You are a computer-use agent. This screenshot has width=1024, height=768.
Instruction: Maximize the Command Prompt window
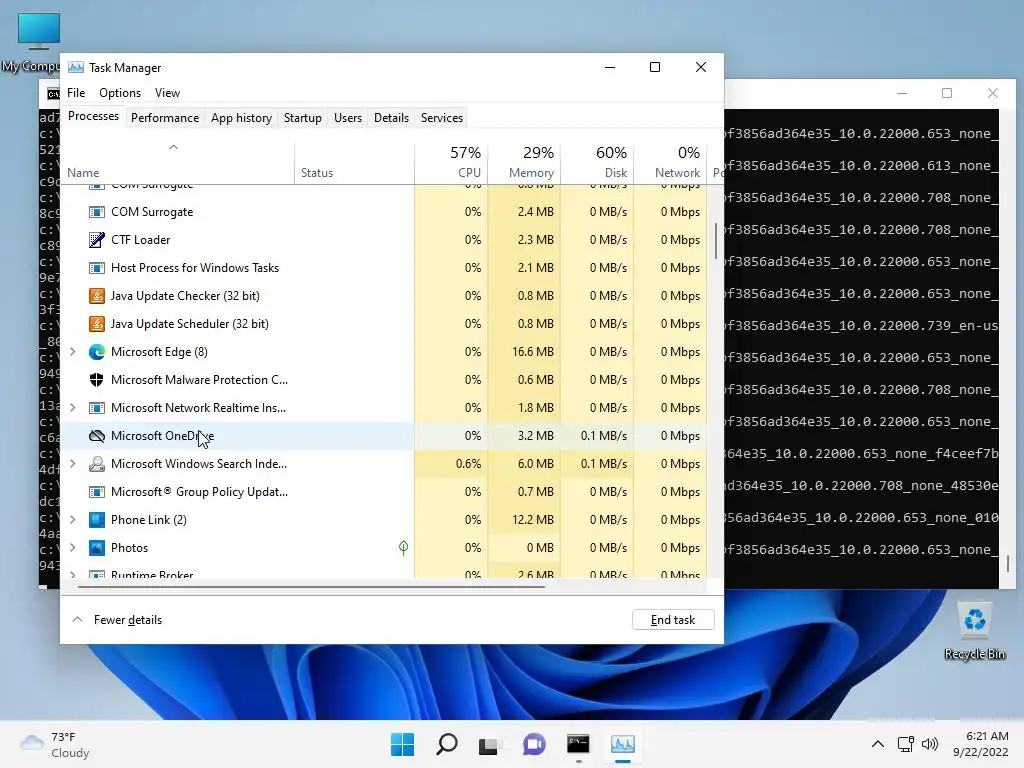point(947,93)
